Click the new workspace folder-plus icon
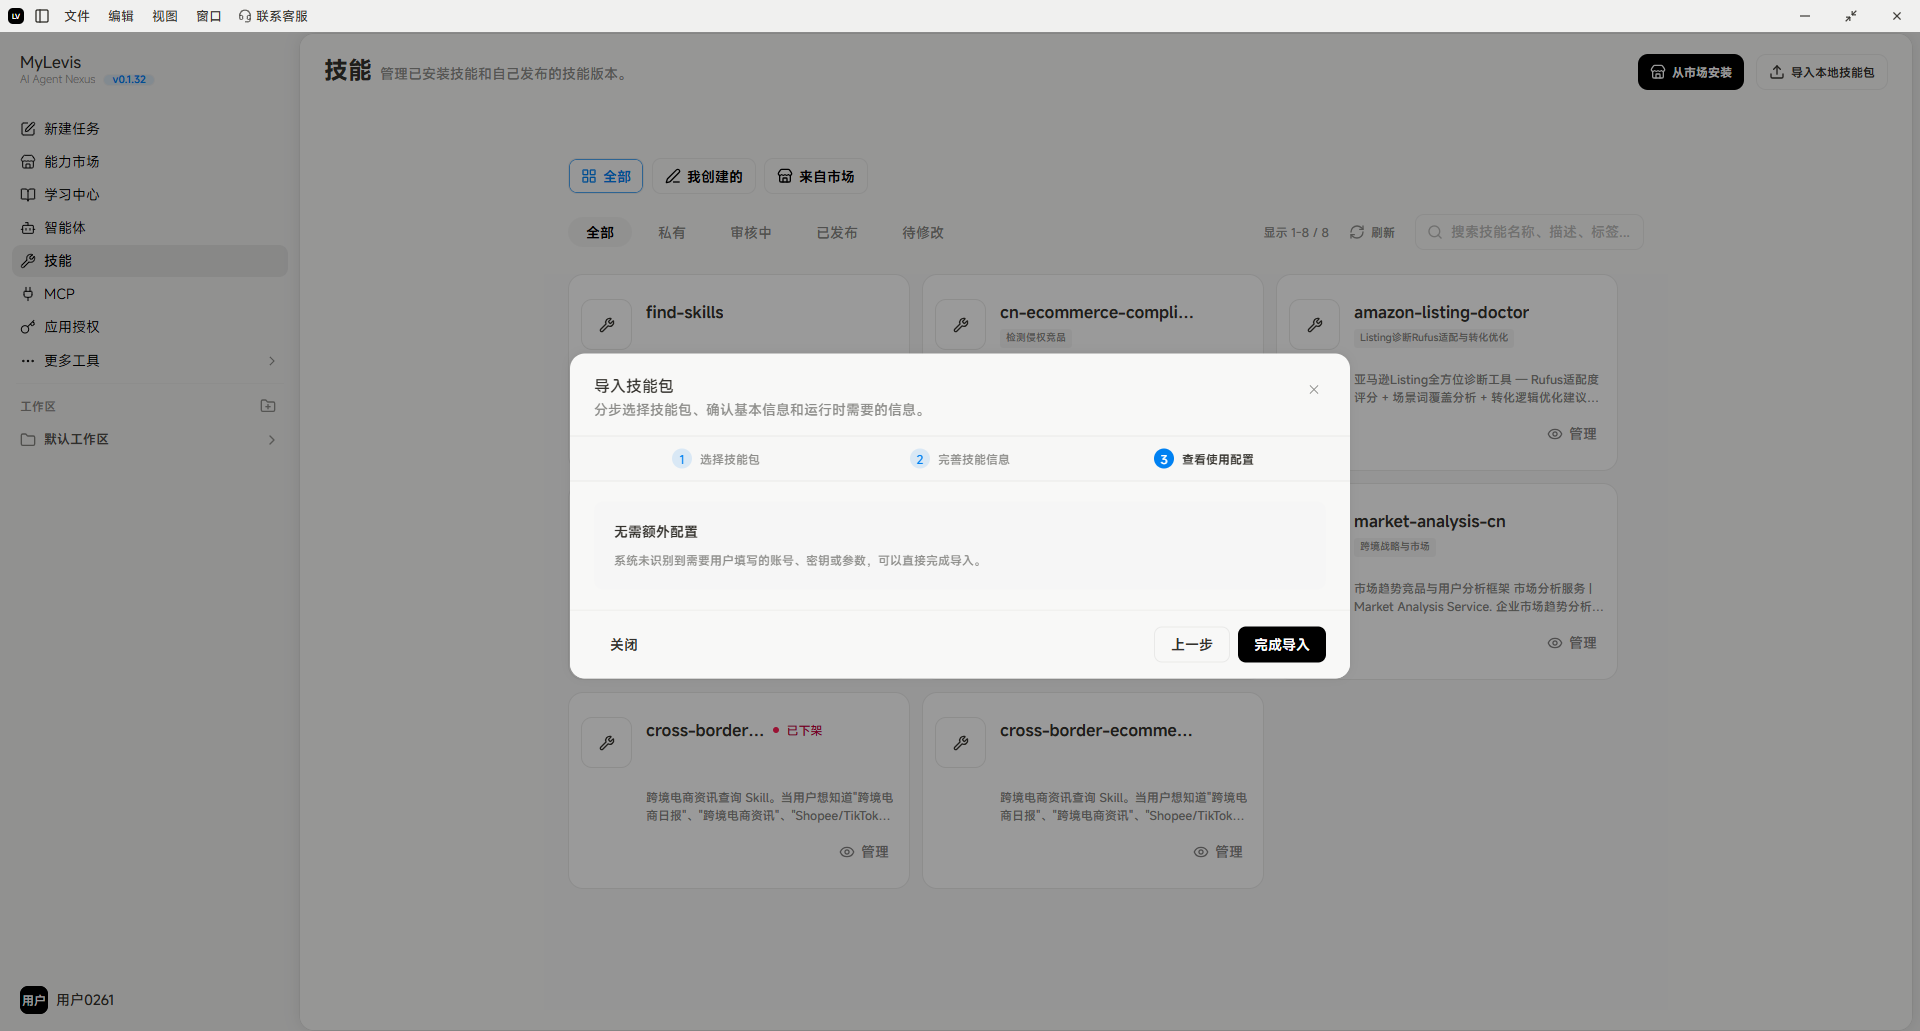This screenshot has height=1031, width=1920. tap(268, 406)
